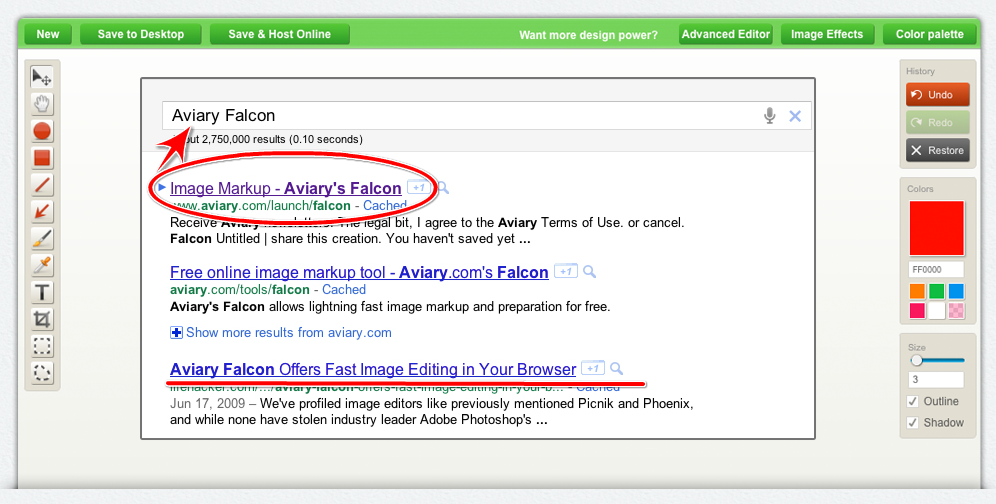The height and width of the screenshot is (504, 996).
Task: Activate the eyedropper color picker tool
Action: point(42,266)
